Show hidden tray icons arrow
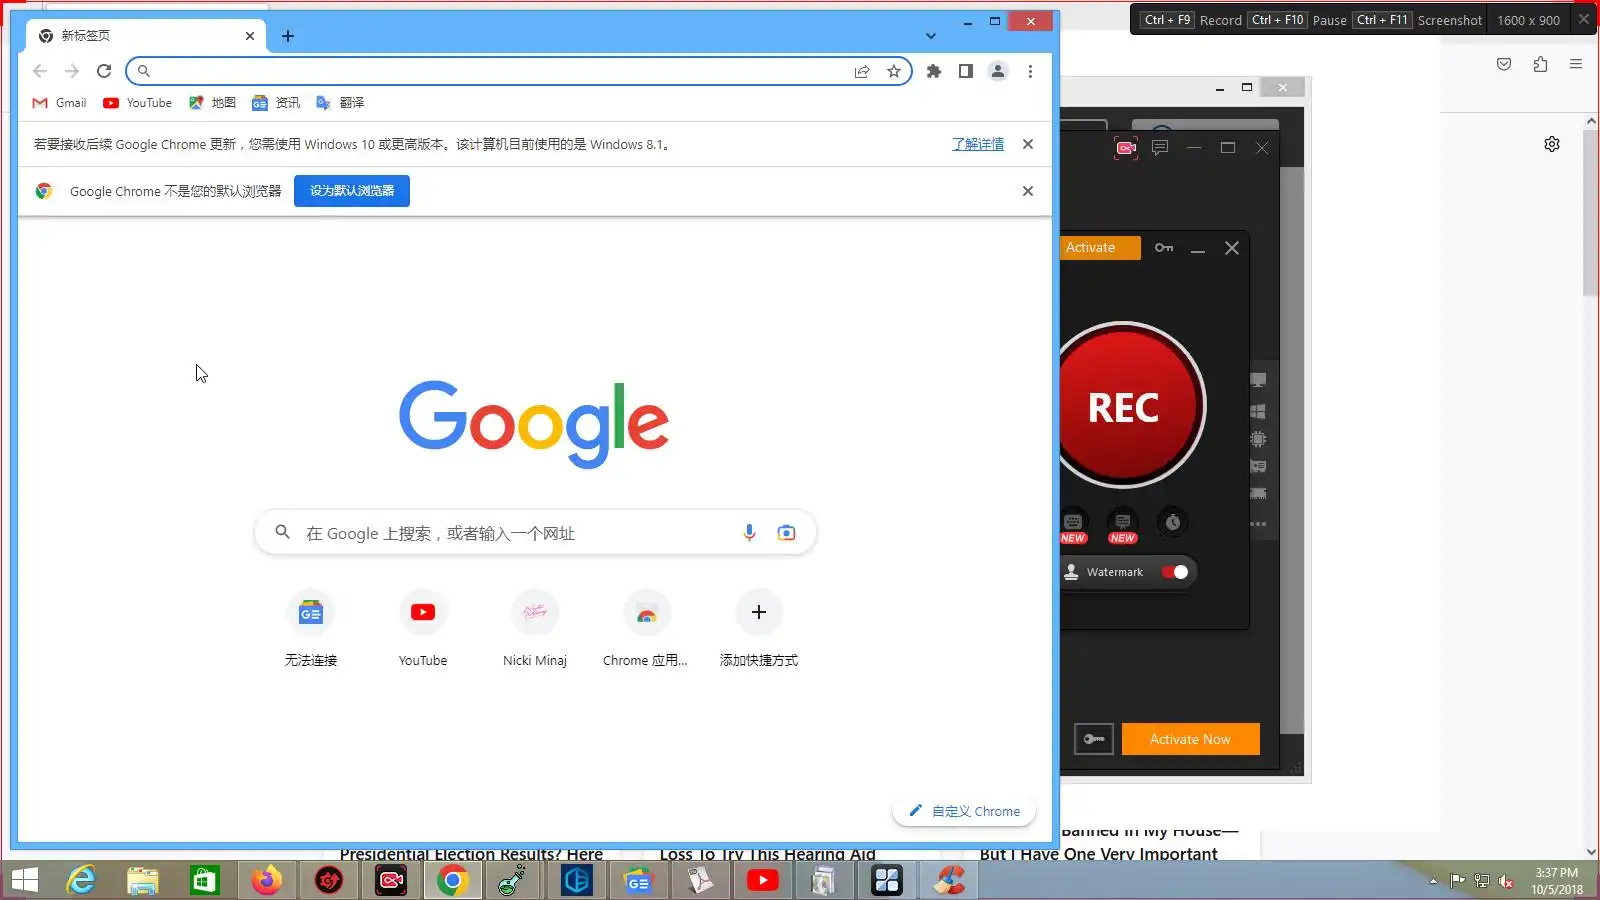This screenshot has width=1600, height=900. point(1433,881)
